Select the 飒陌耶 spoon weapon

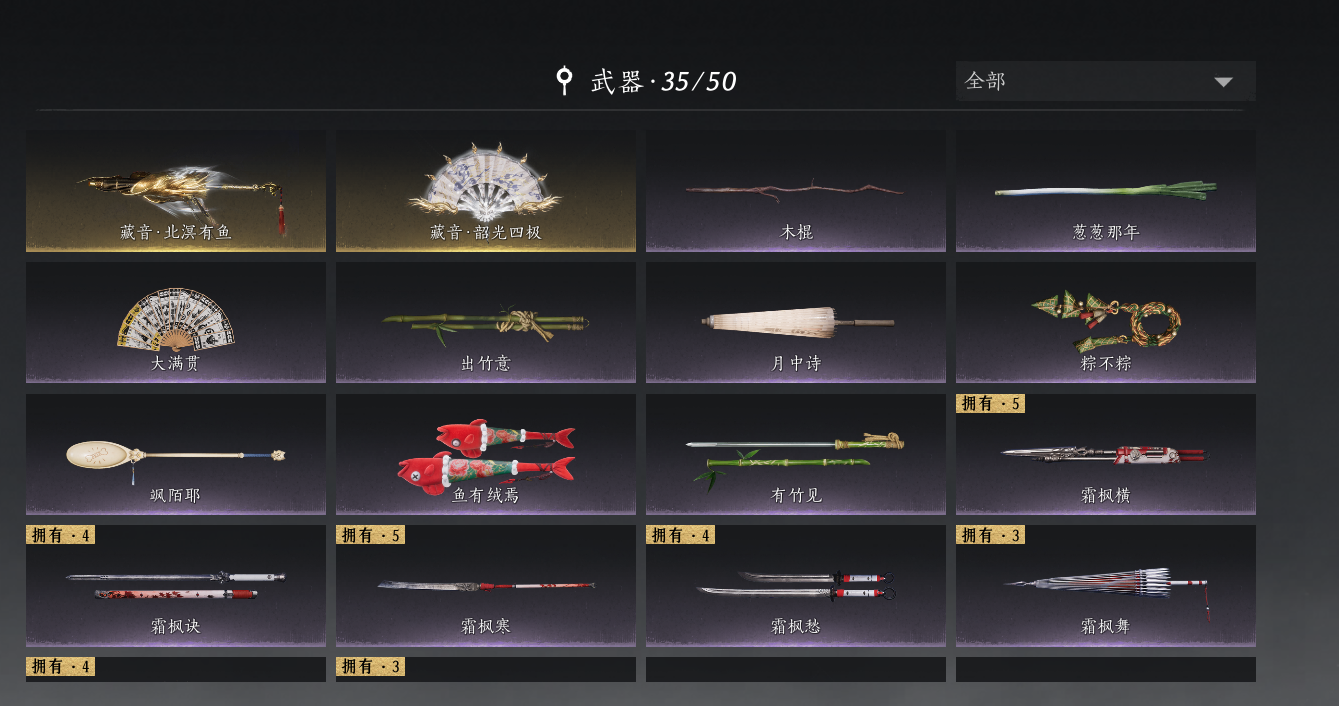pos(176,454)
